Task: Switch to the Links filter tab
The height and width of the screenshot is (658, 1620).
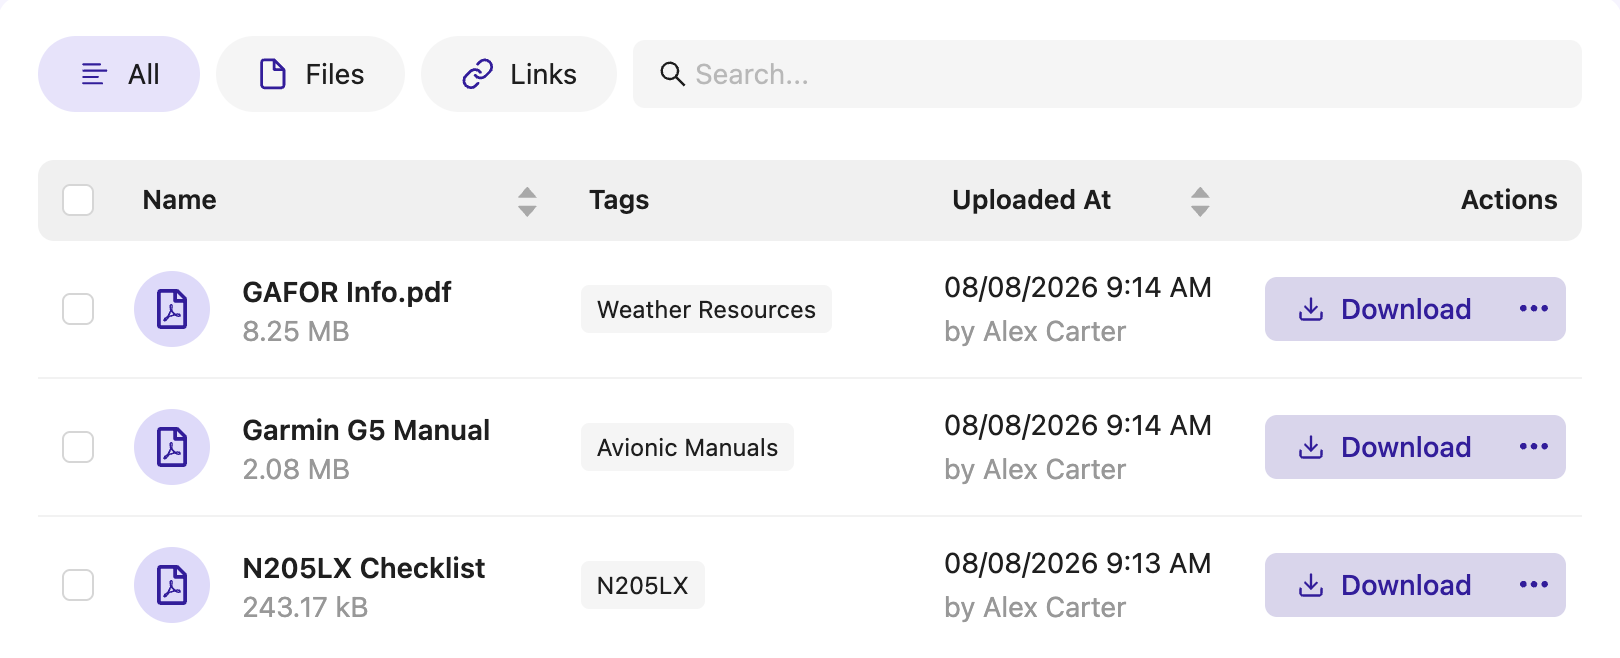Action: click(x=519, y=74)
